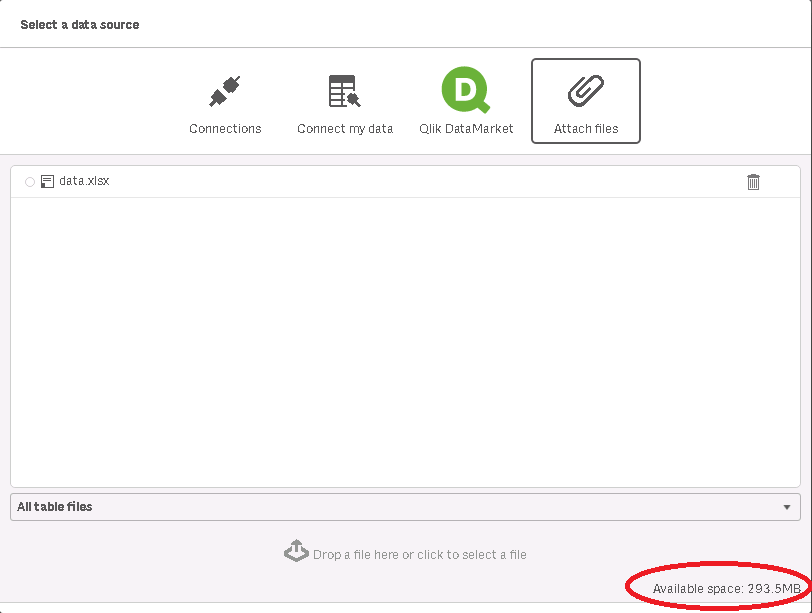Click the plug icon above Connections
This screenshot has width=812, height=613.
[225, 88]
